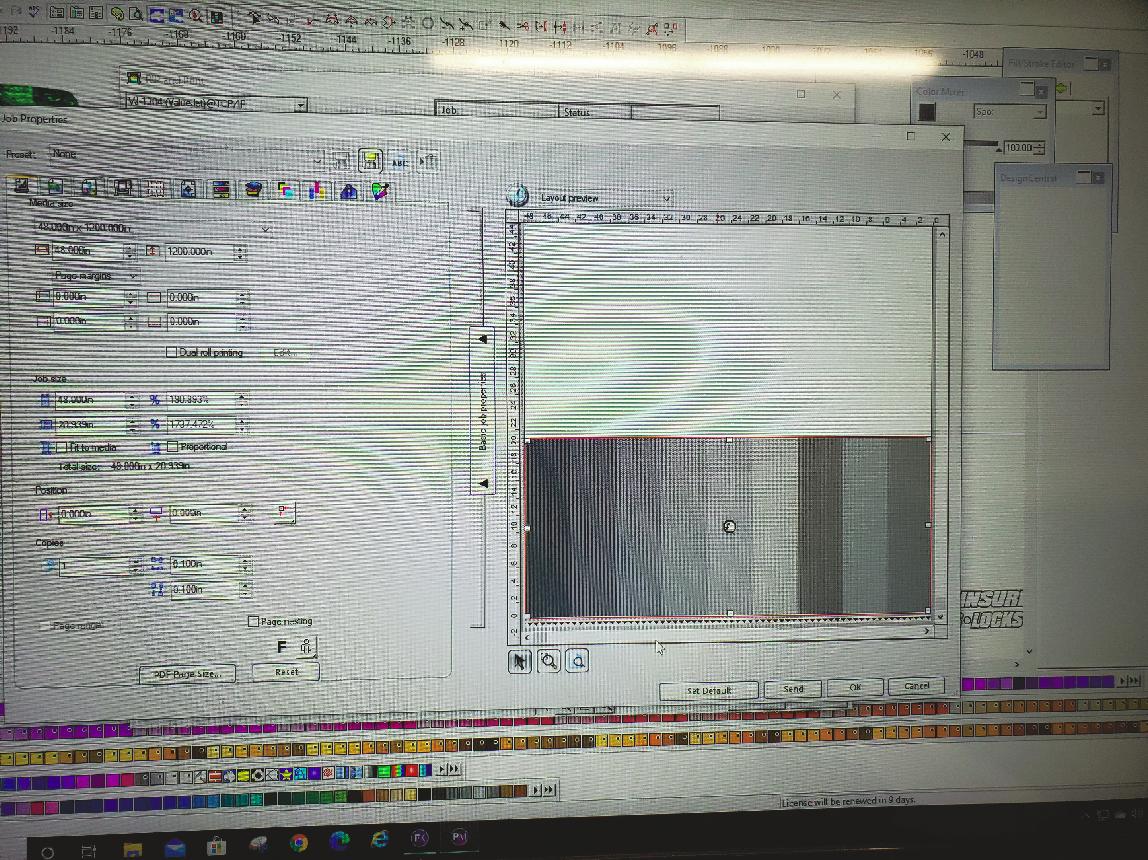Click the Copies count field
1148x860 pixels.
tap(94, 565)
